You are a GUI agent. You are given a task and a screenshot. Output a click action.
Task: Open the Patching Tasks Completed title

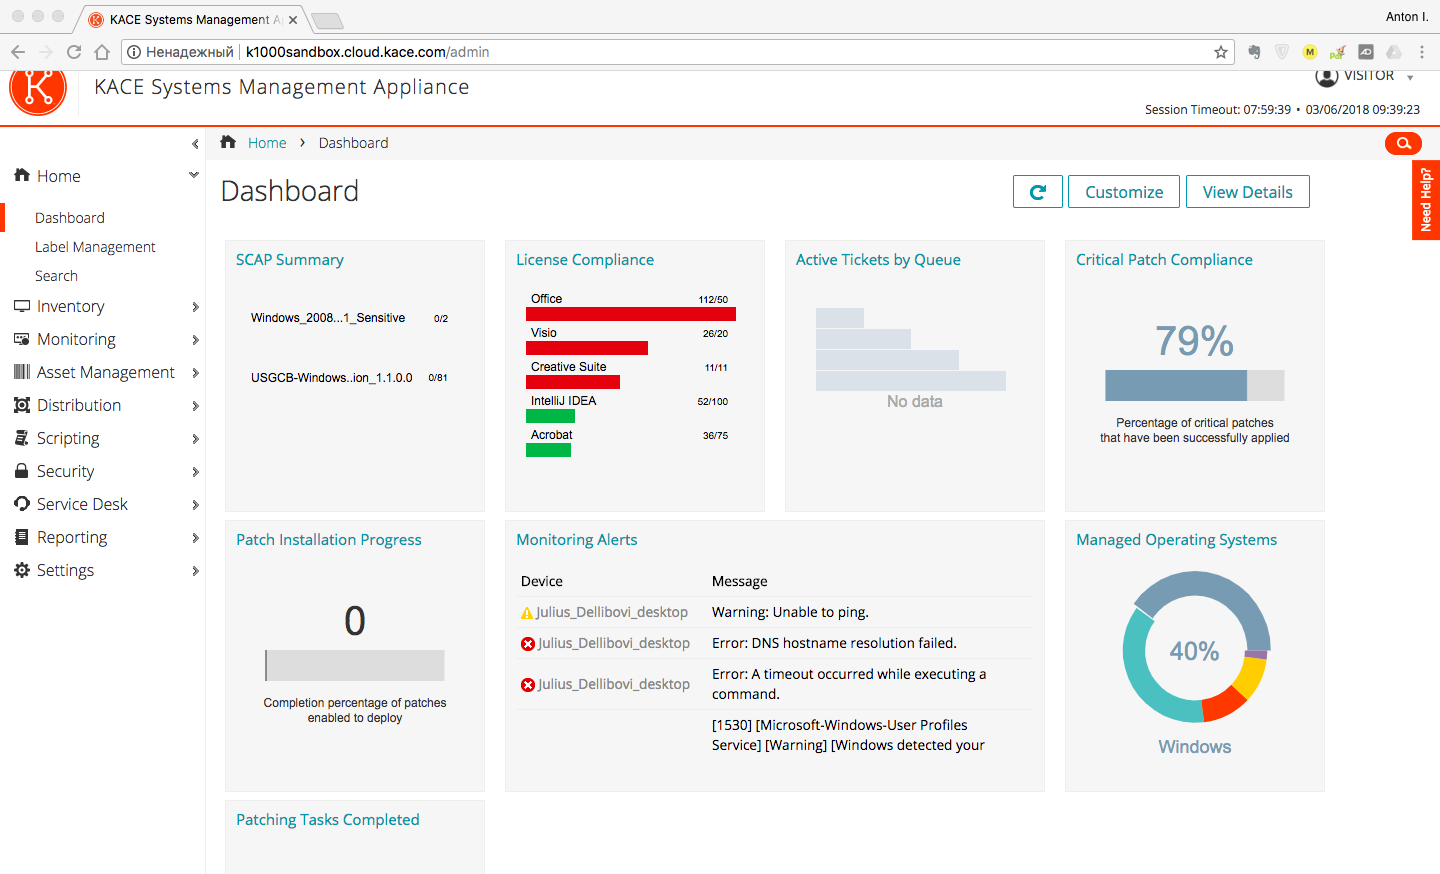(x=328, y=820)
